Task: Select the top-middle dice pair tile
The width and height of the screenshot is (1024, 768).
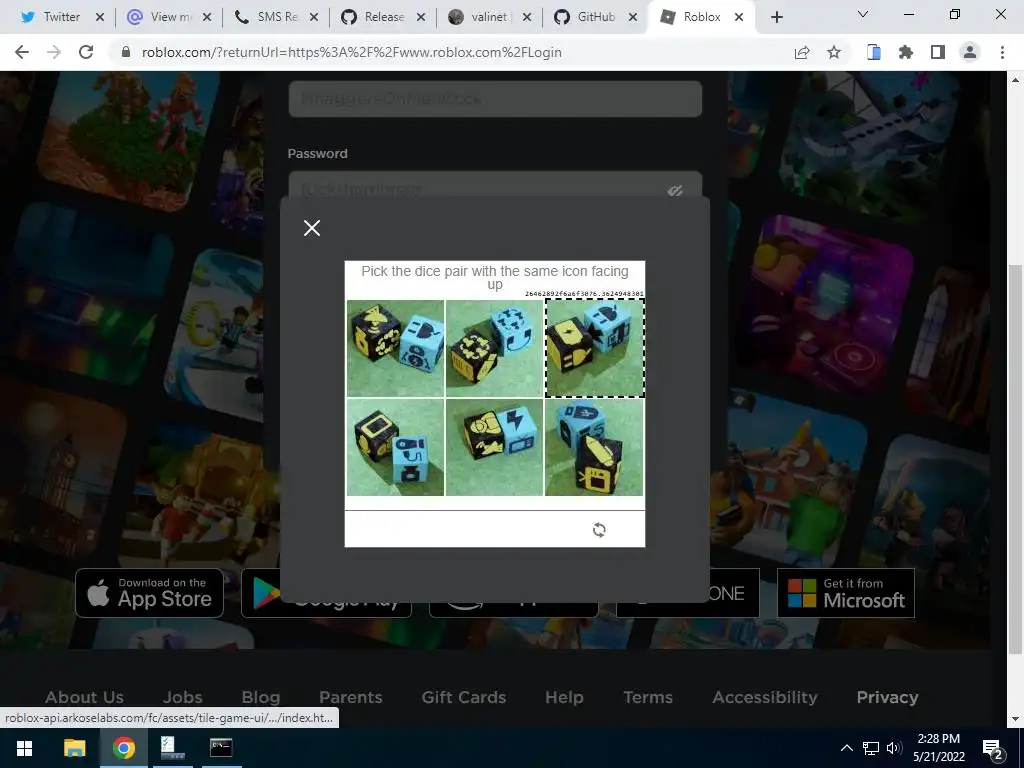Action: pos(494,348)
